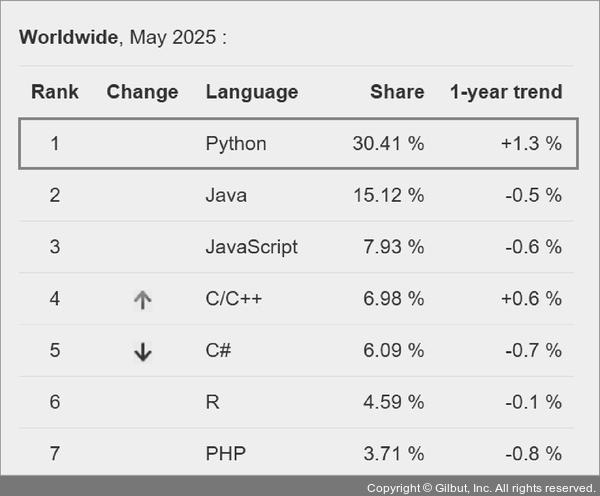Click the Change column header
Viewport: 600px width, 496px height.
[142, 92]
